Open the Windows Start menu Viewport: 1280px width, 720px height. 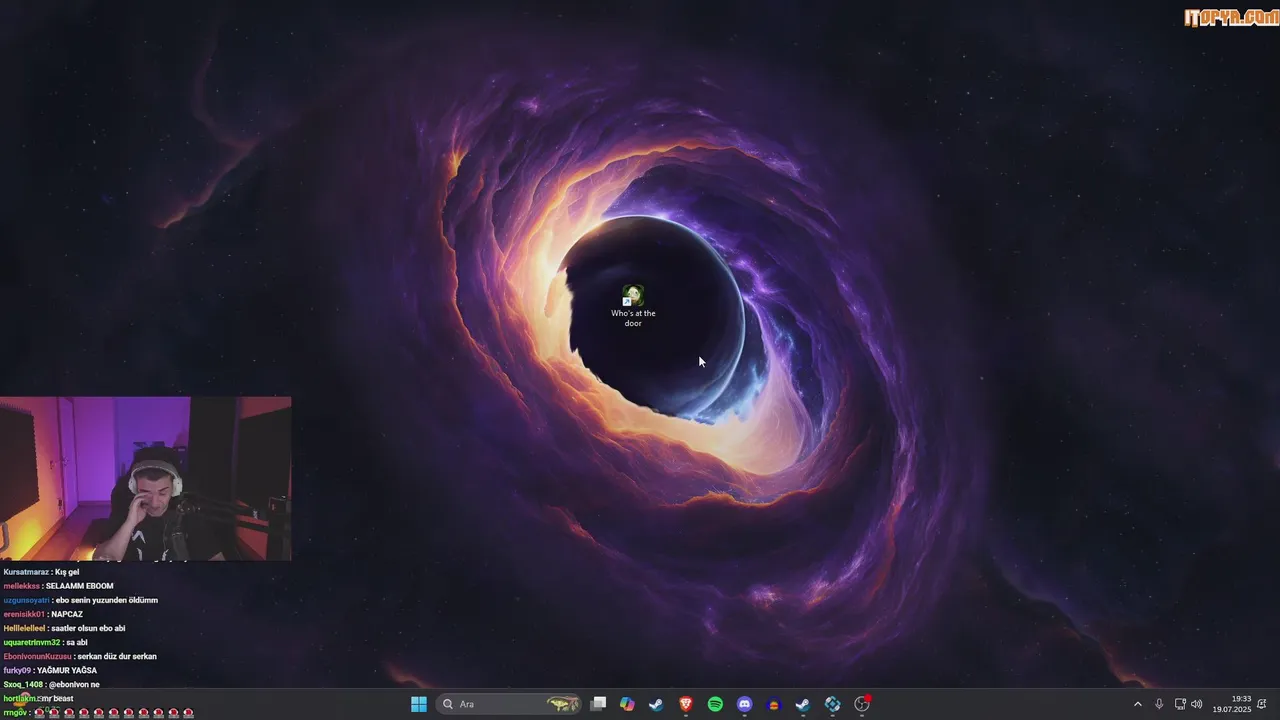click(x=419, y=704)
